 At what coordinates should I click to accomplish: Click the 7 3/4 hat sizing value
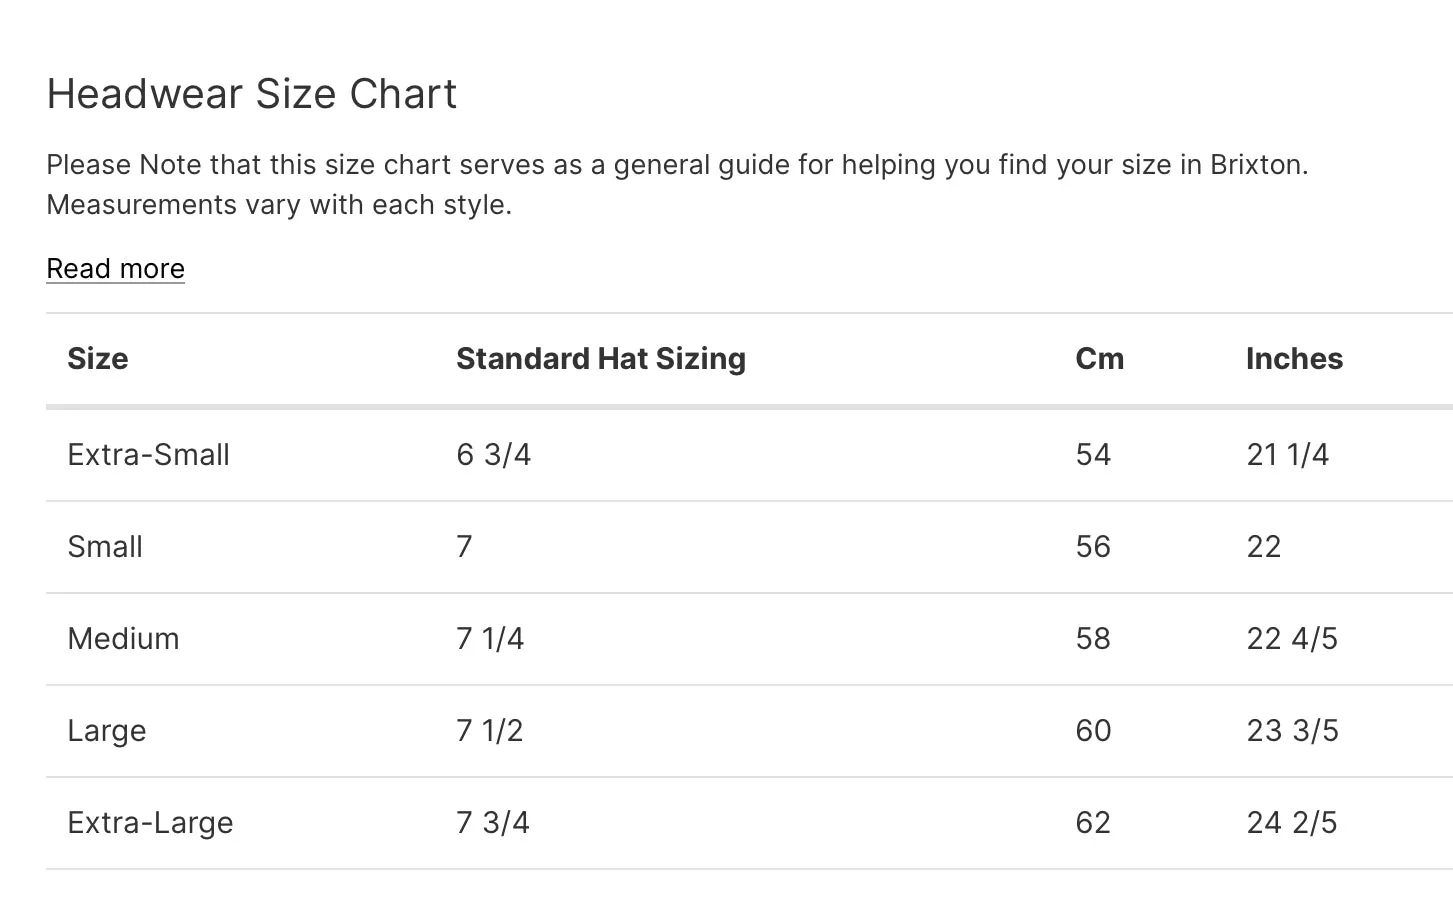pos(493,823)
